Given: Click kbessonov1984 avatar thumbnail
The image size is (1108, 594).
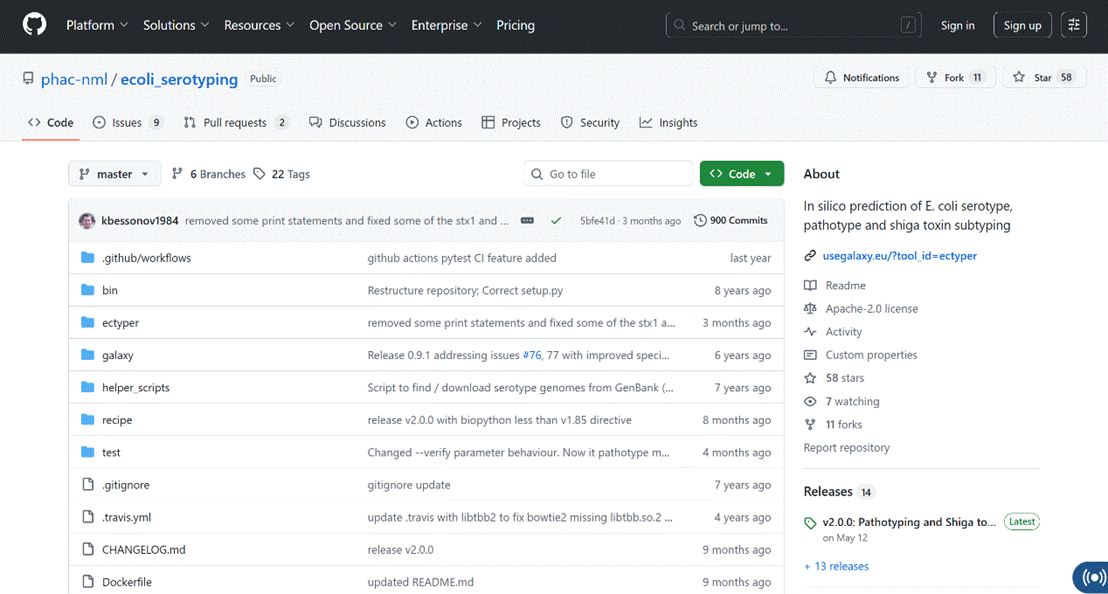Looking at the screenshot, I should 87,220.
